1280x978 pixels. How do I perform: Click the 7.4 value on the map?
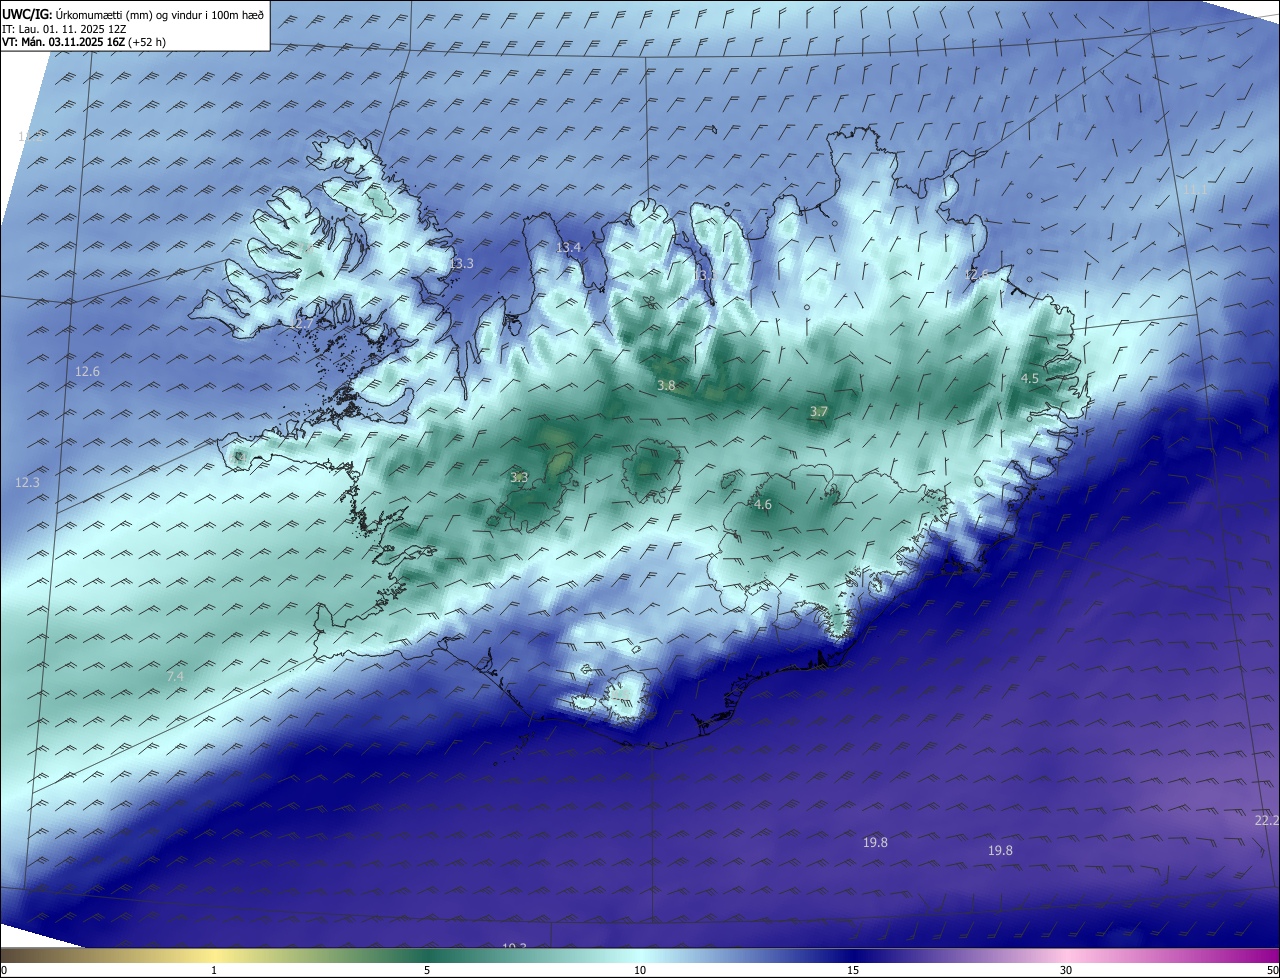pyautogui.click(x=175, y=677)
